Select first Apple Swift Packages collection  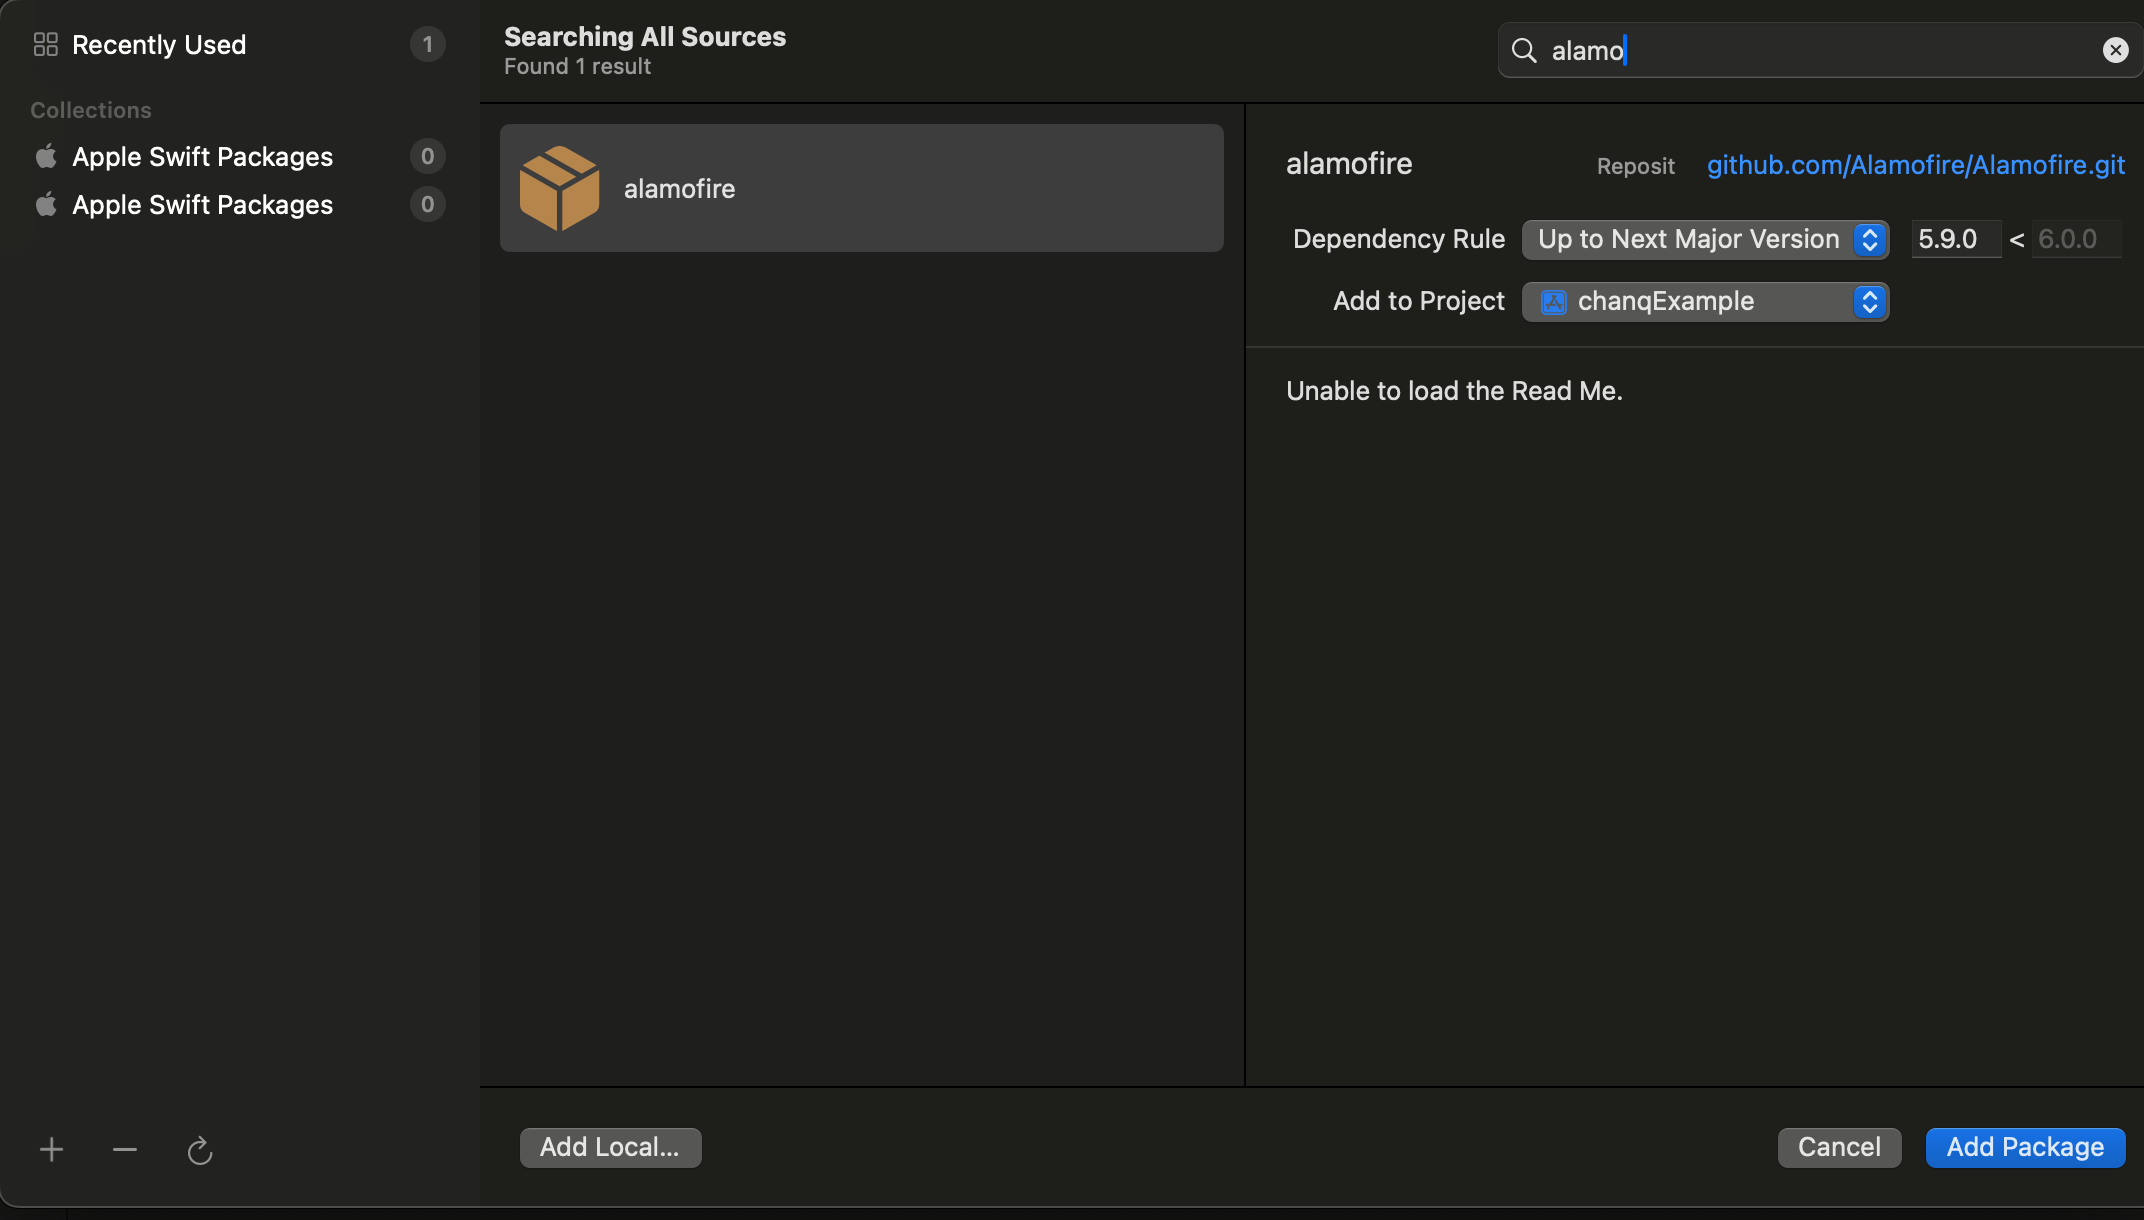[202, 157]
